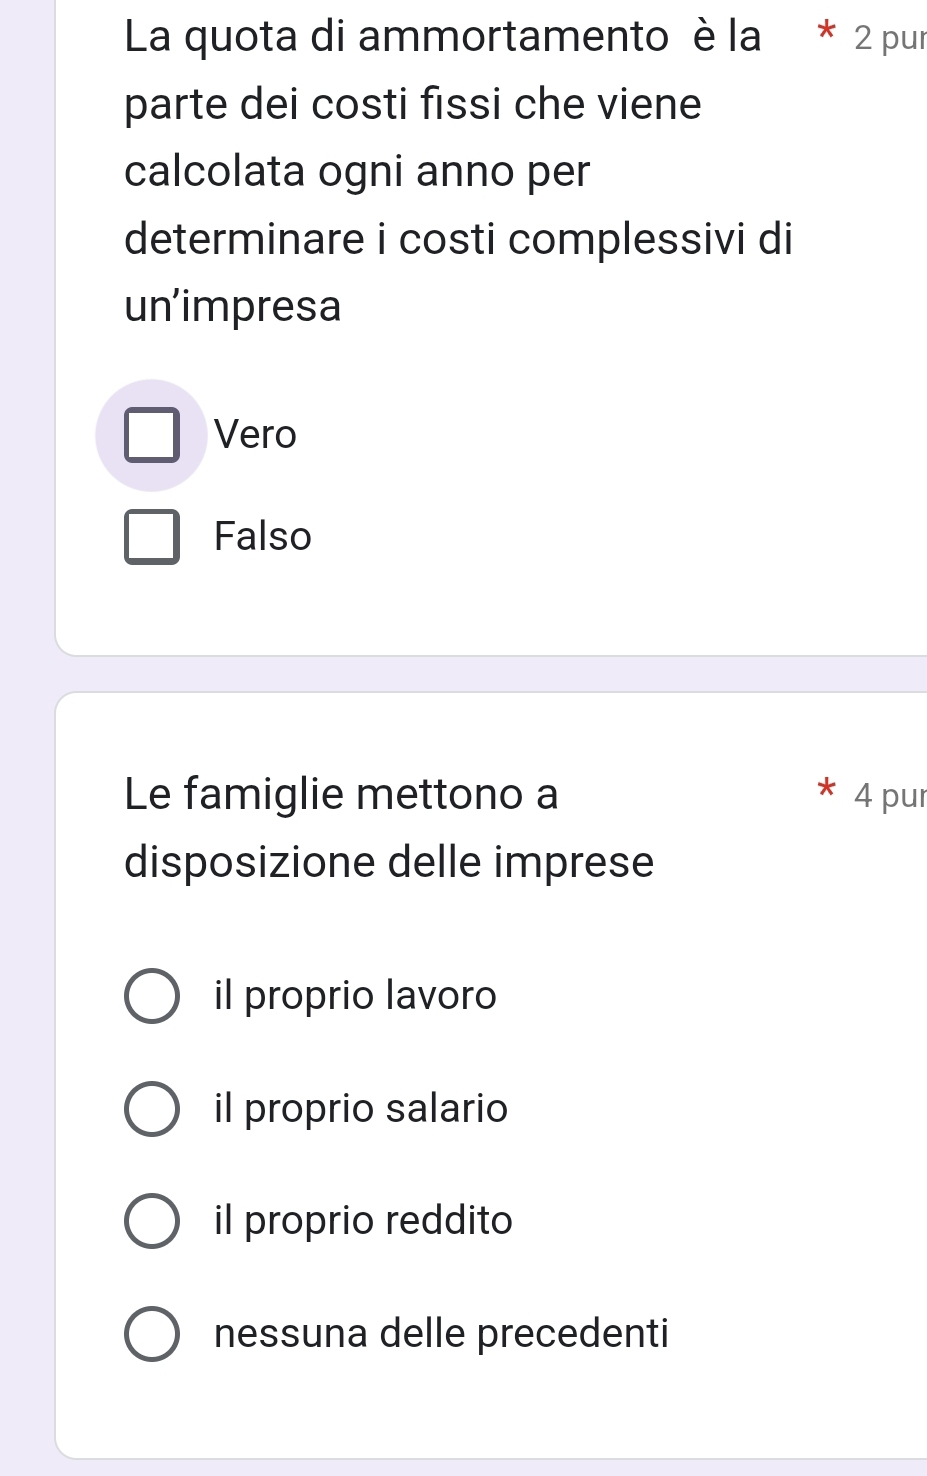Click the 'Vero' option label text
This screenshot has height=1476, width=927.
pos(255,435)
